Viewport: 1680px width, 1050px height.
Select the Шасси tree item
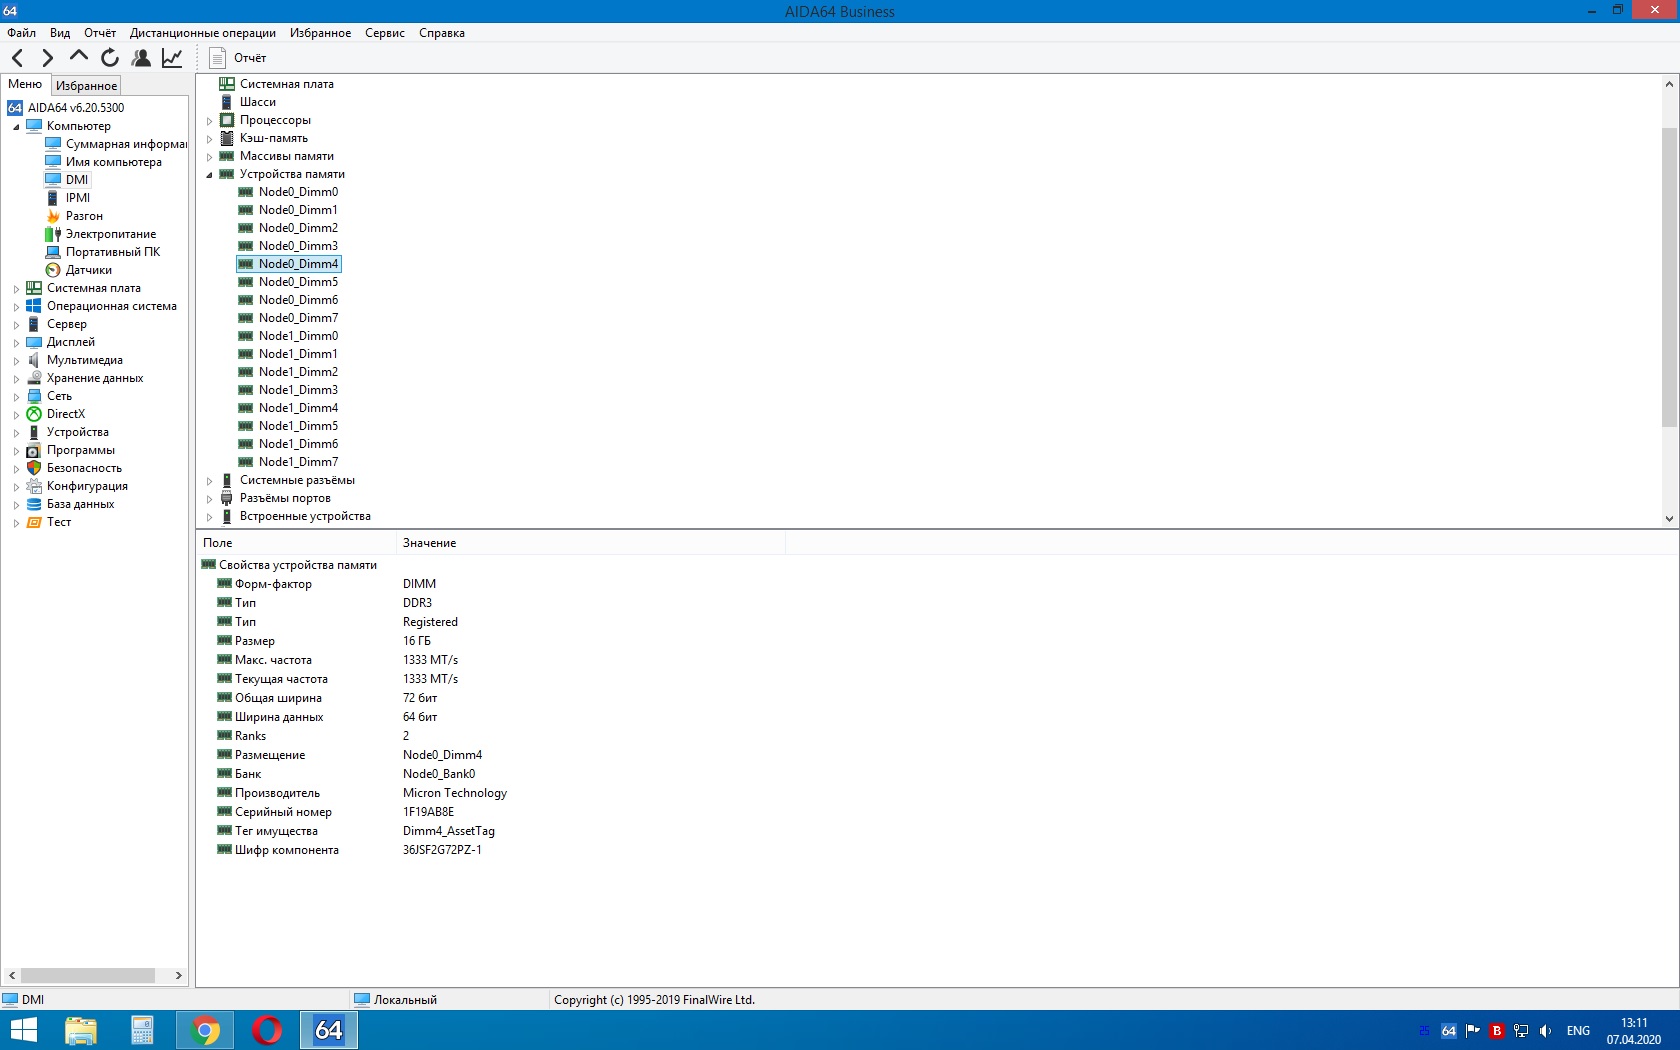(258, 102)
